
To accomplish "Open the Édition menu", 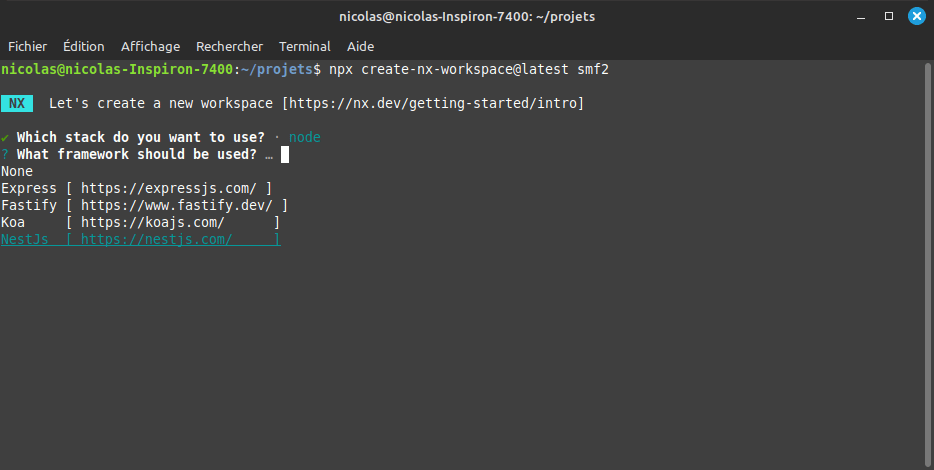I will click(x=83, y=46).
